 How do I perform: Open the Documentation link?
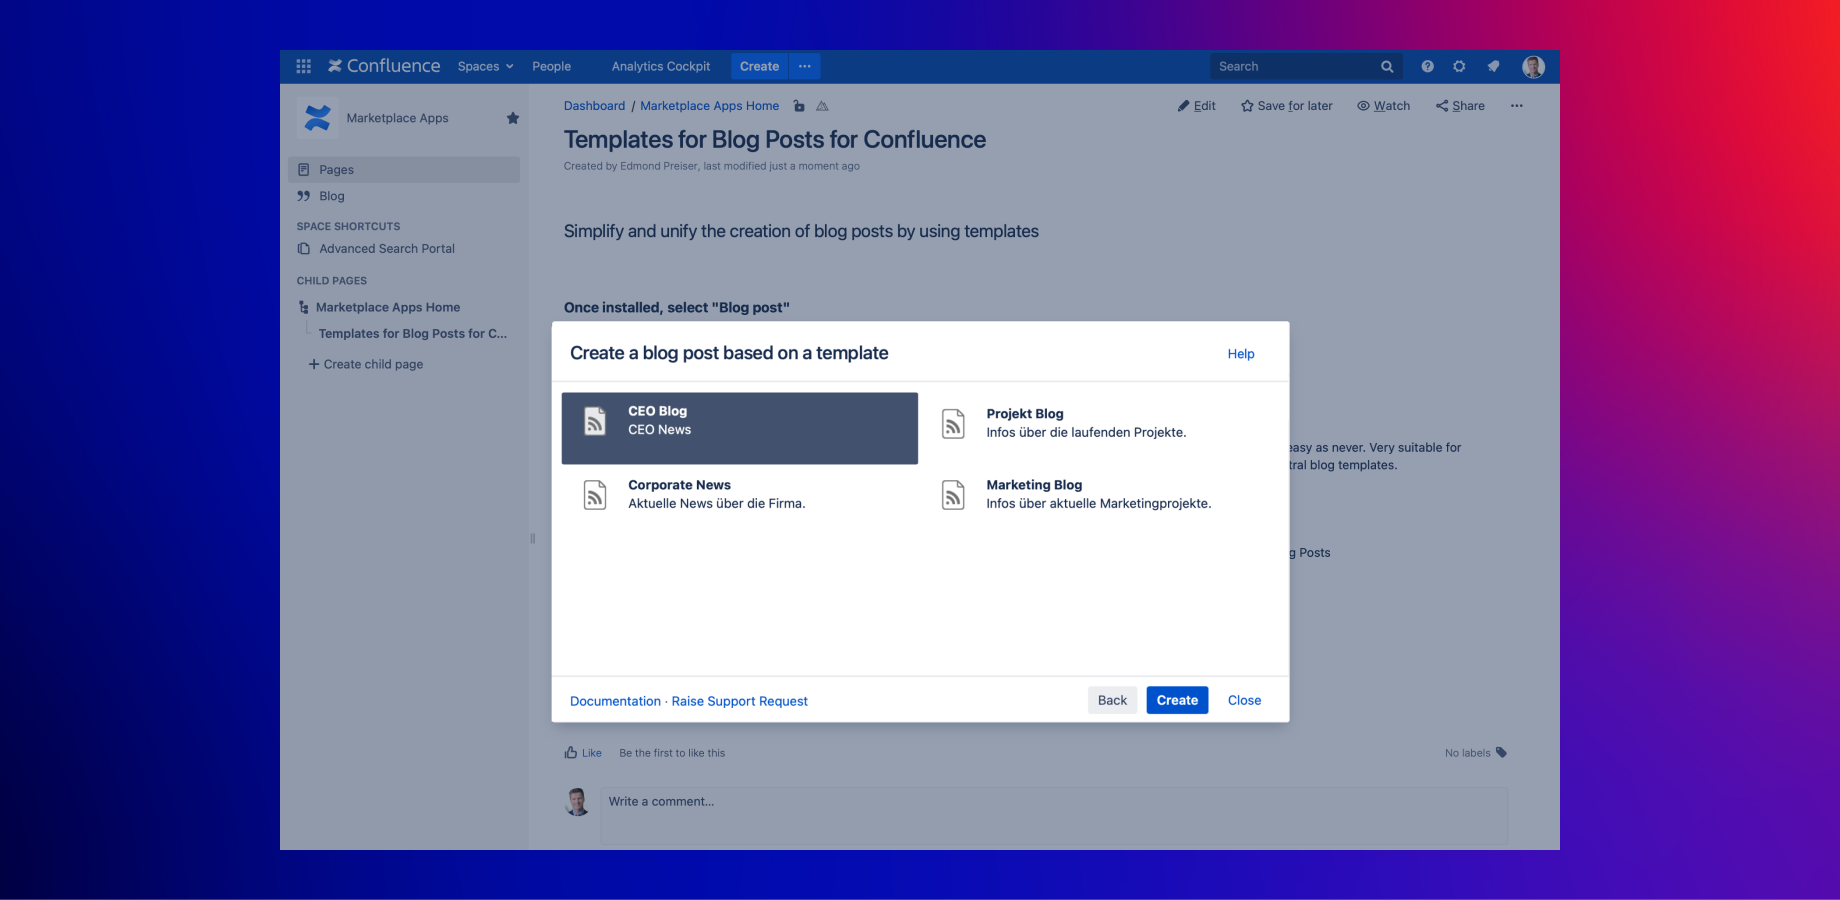coord(615,701)
